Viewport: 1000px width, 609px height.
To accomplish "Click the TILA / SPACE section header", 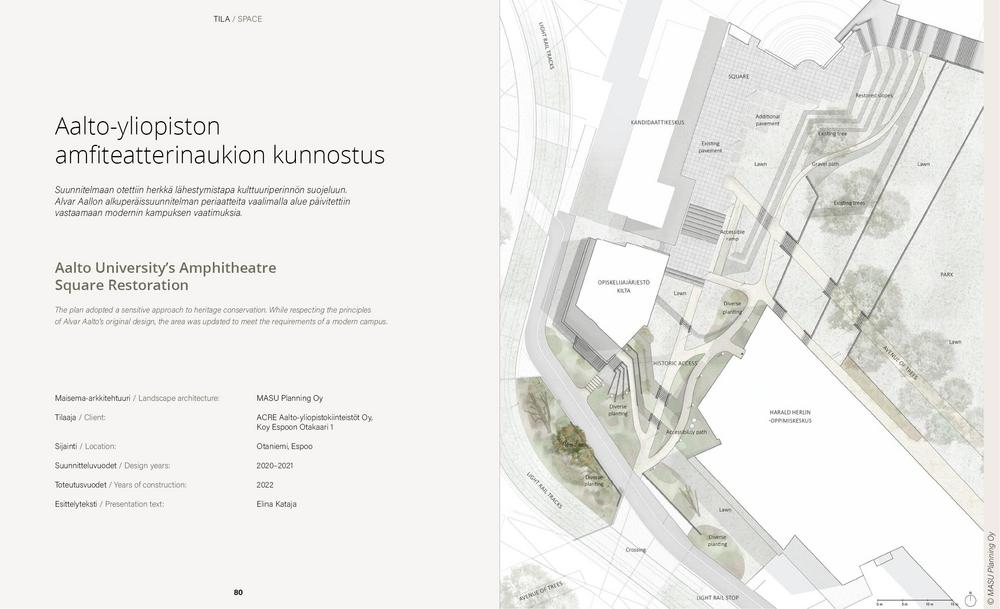I will 237,19.
